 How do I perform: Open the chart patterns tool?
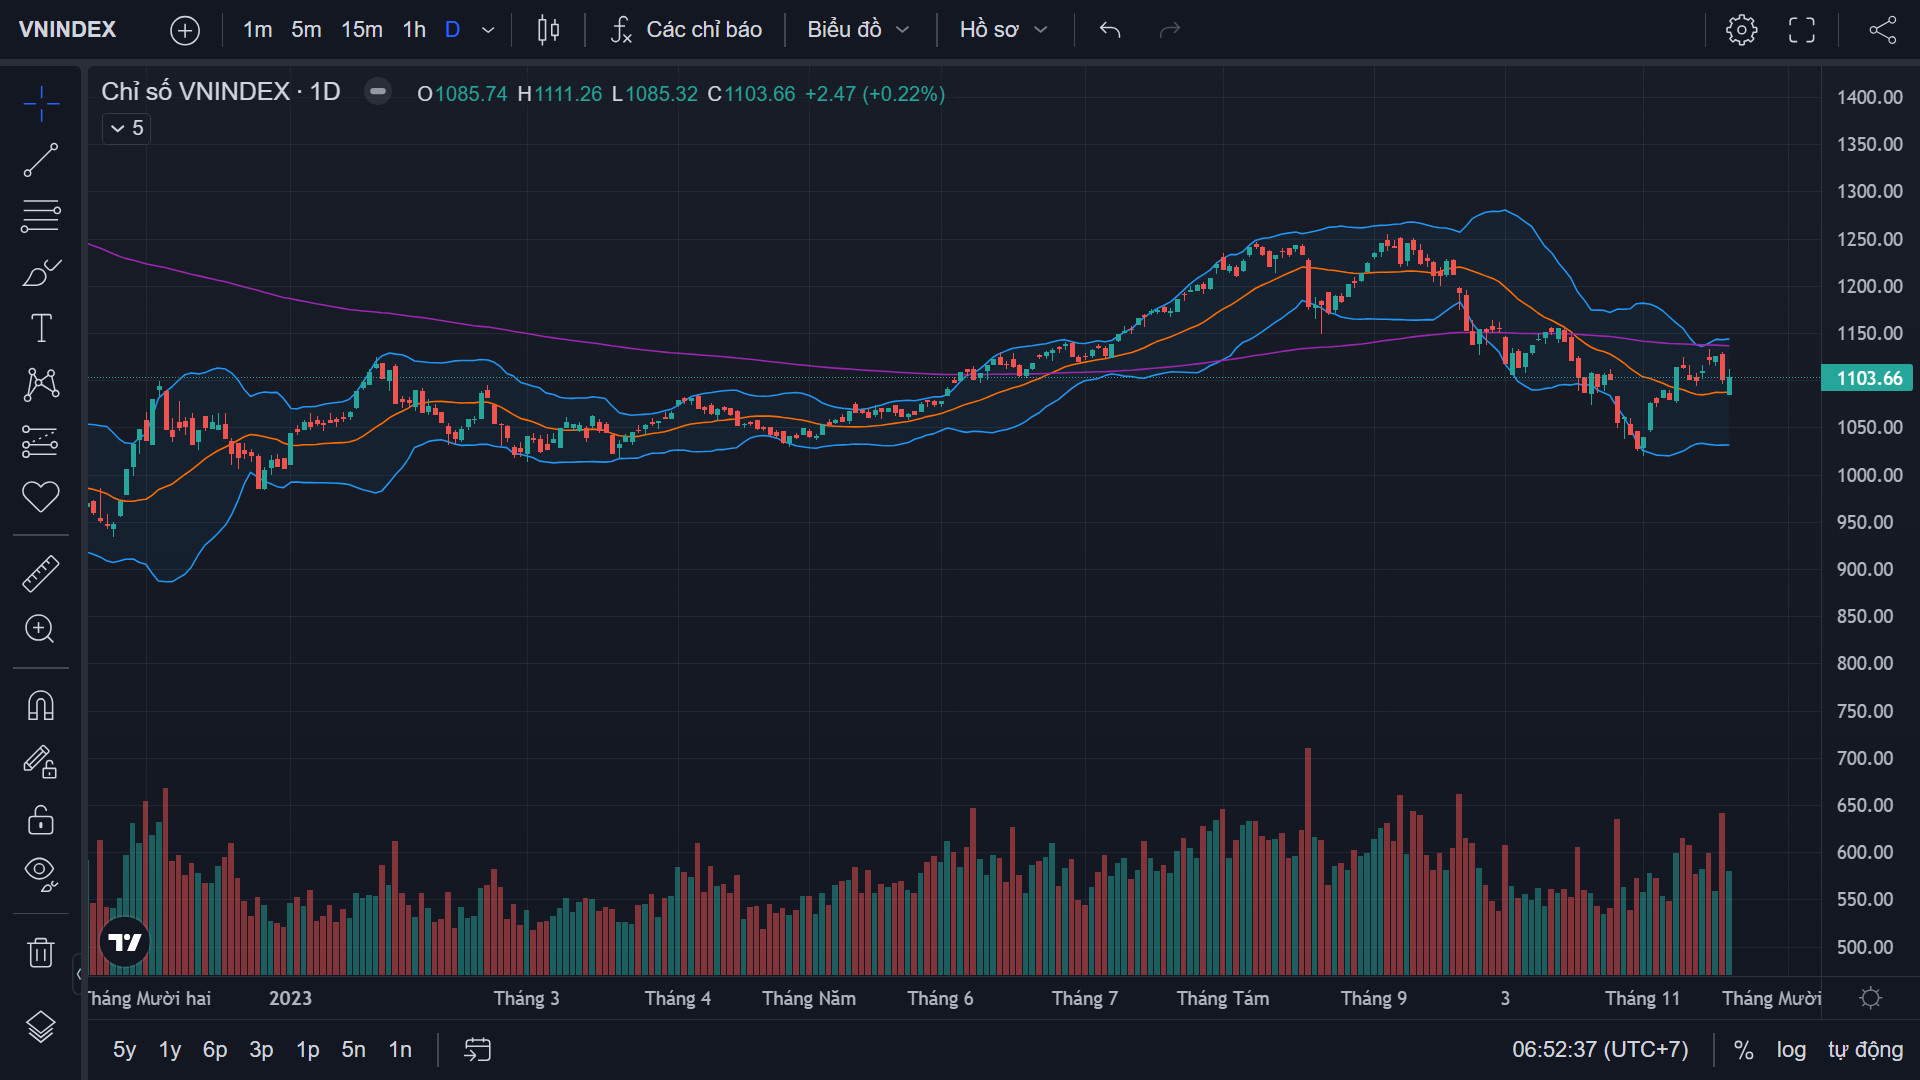point(41,384)
